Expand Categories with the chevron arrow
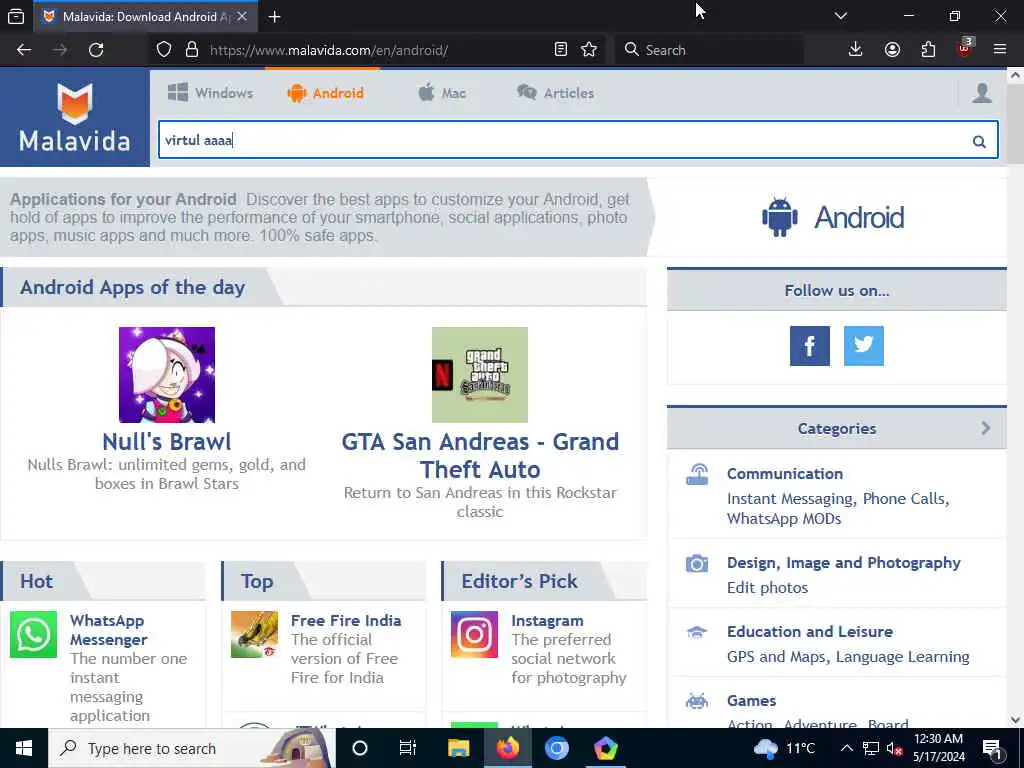The height and width of the screenshot is (768, 1024). tap(985, 428)
